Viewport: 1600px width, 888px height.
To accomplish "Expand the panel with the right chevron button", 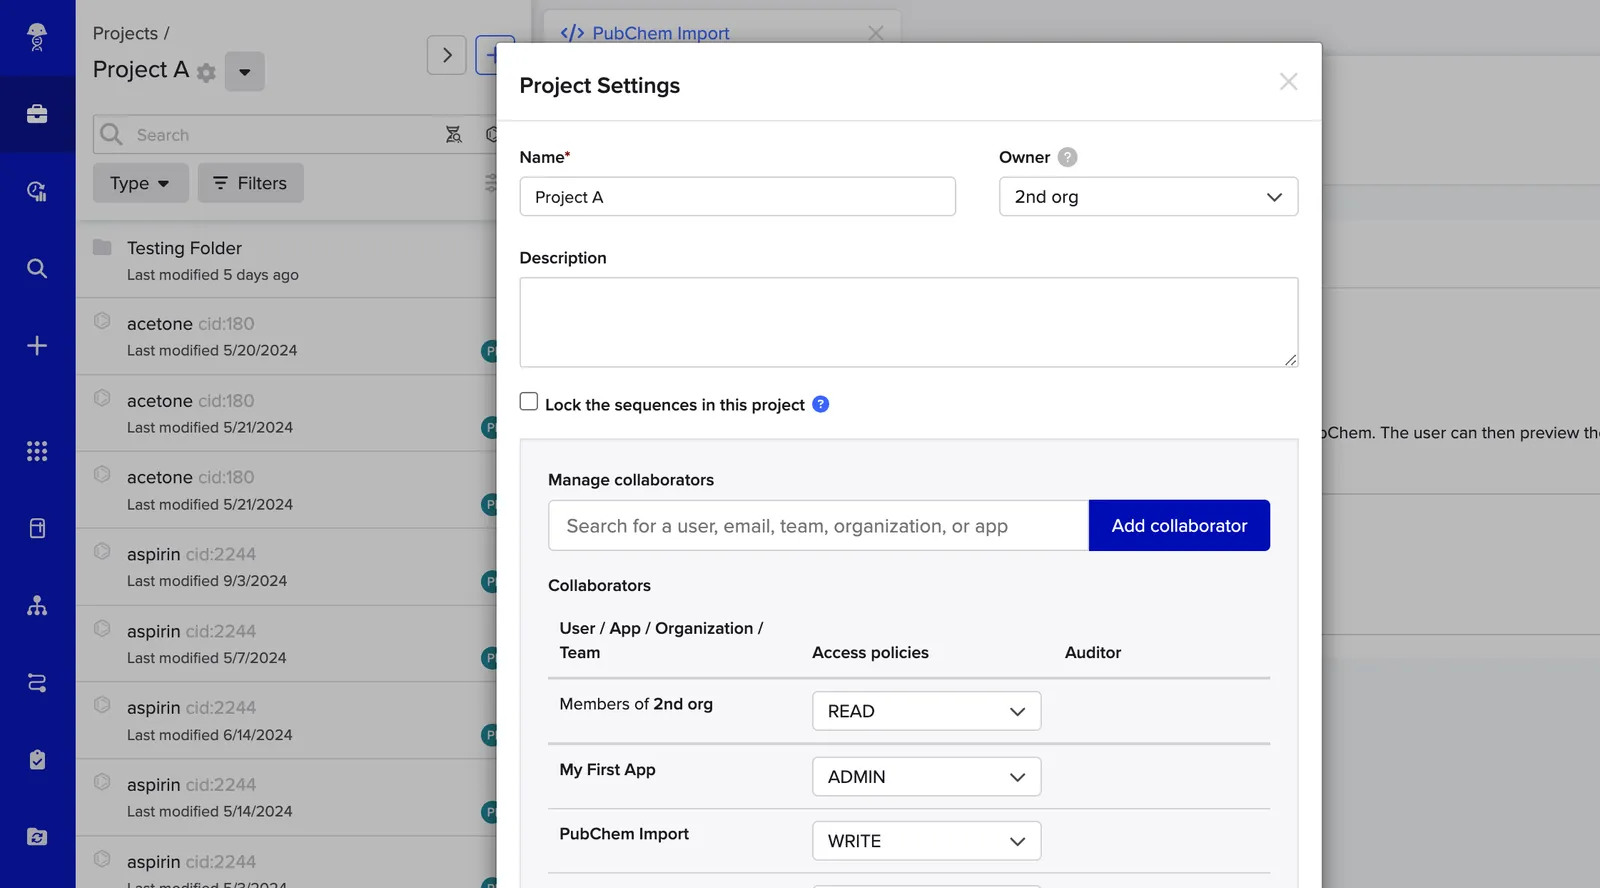I will tap(447, 55).
